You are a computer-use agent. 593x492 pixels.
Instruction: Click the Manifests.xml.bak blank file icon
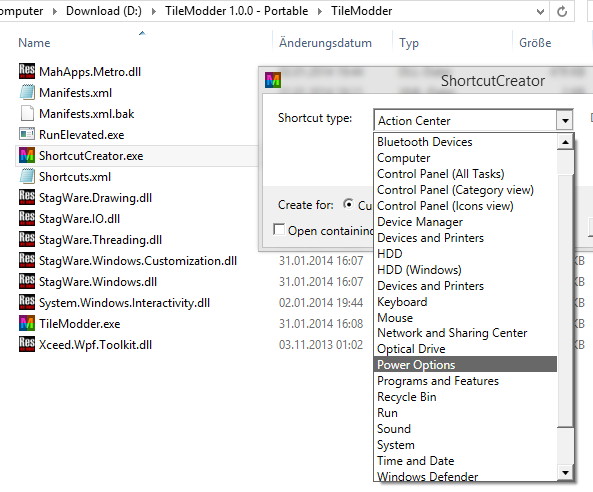(27, 113)
